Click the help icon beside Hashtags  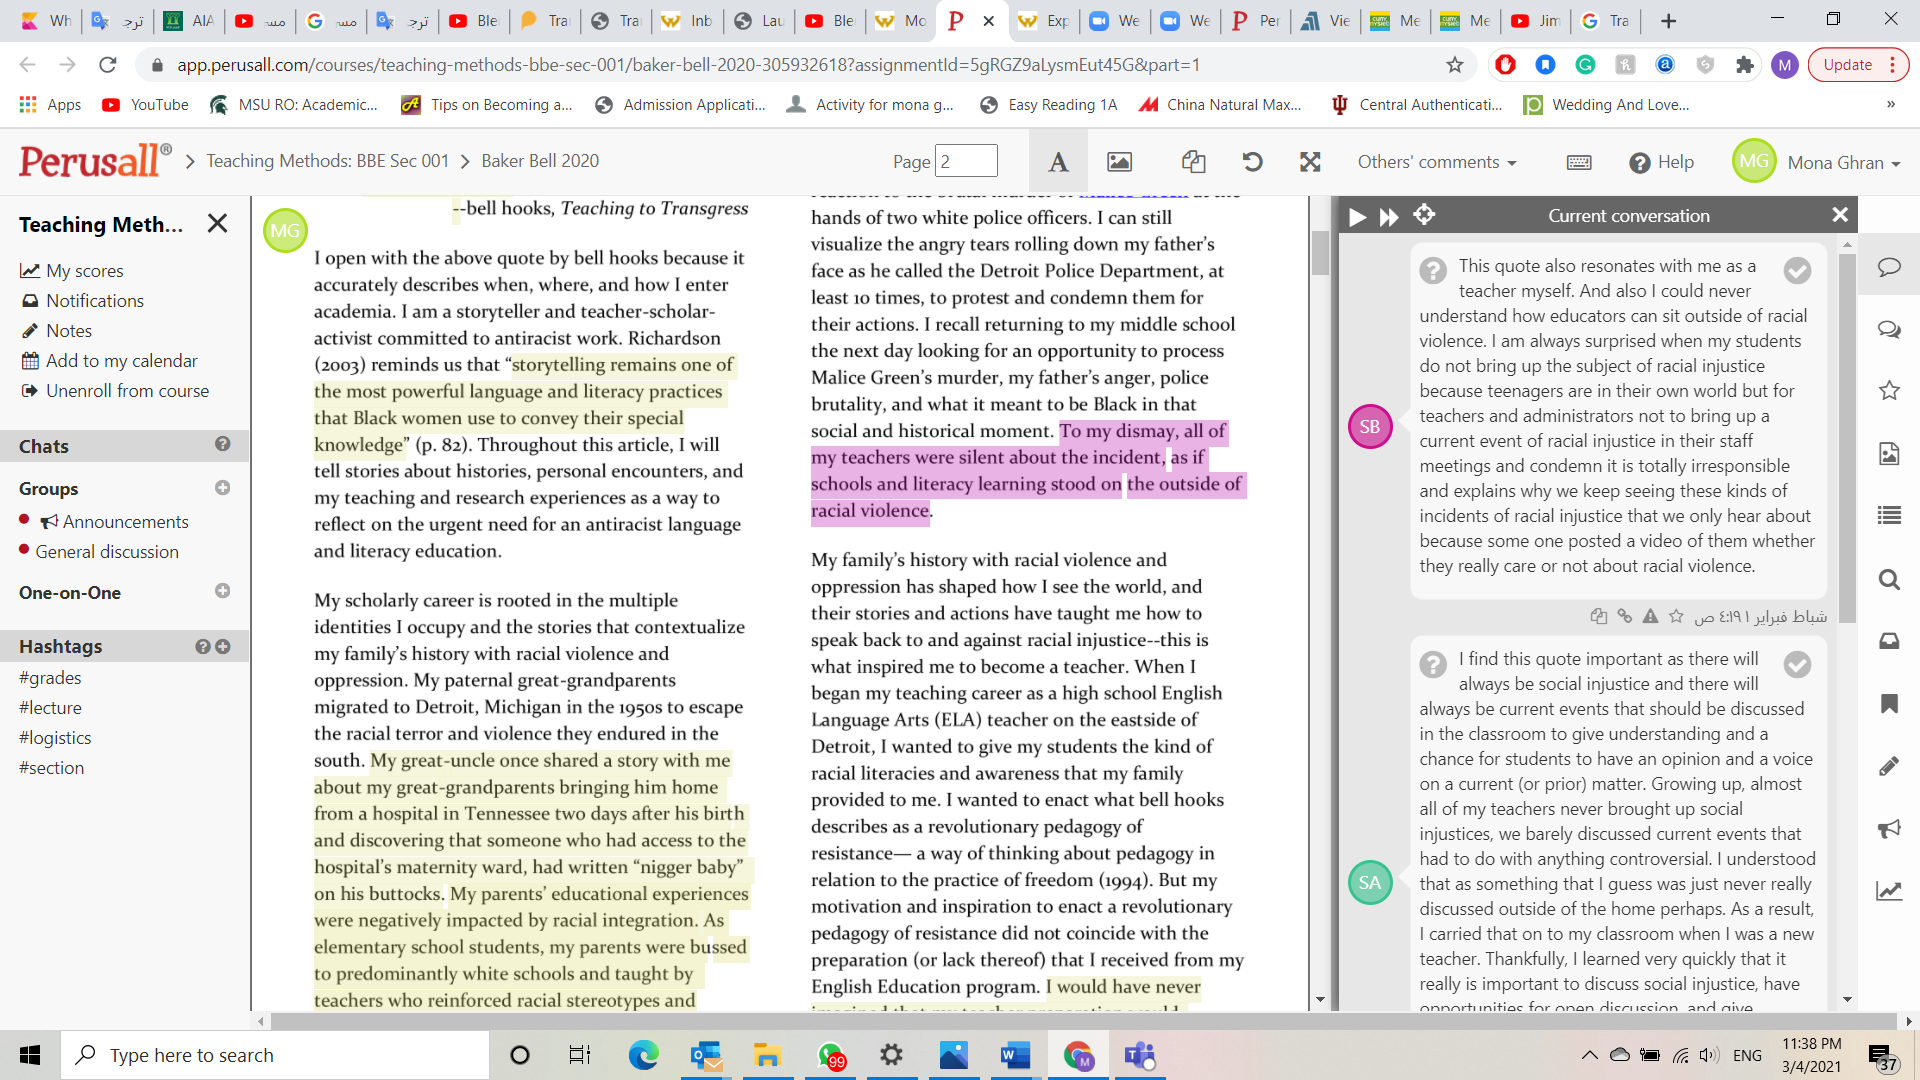pos(202,646)
